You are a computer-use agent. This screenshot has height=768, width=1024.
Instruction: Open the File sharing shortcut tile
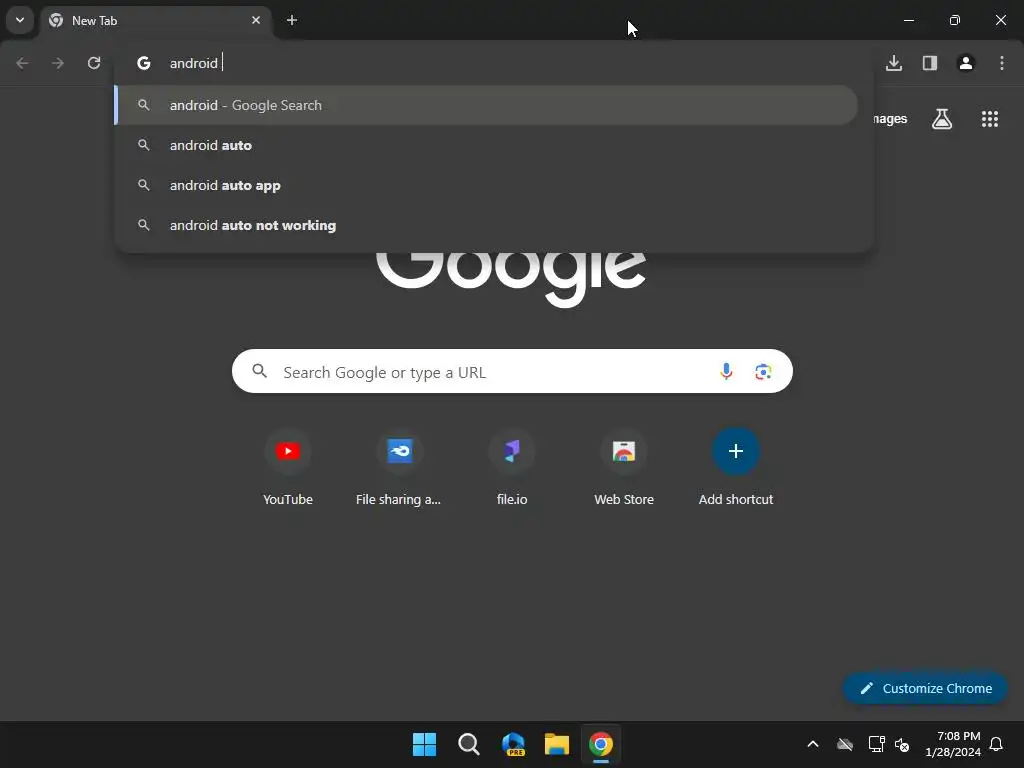pos(400,468)
